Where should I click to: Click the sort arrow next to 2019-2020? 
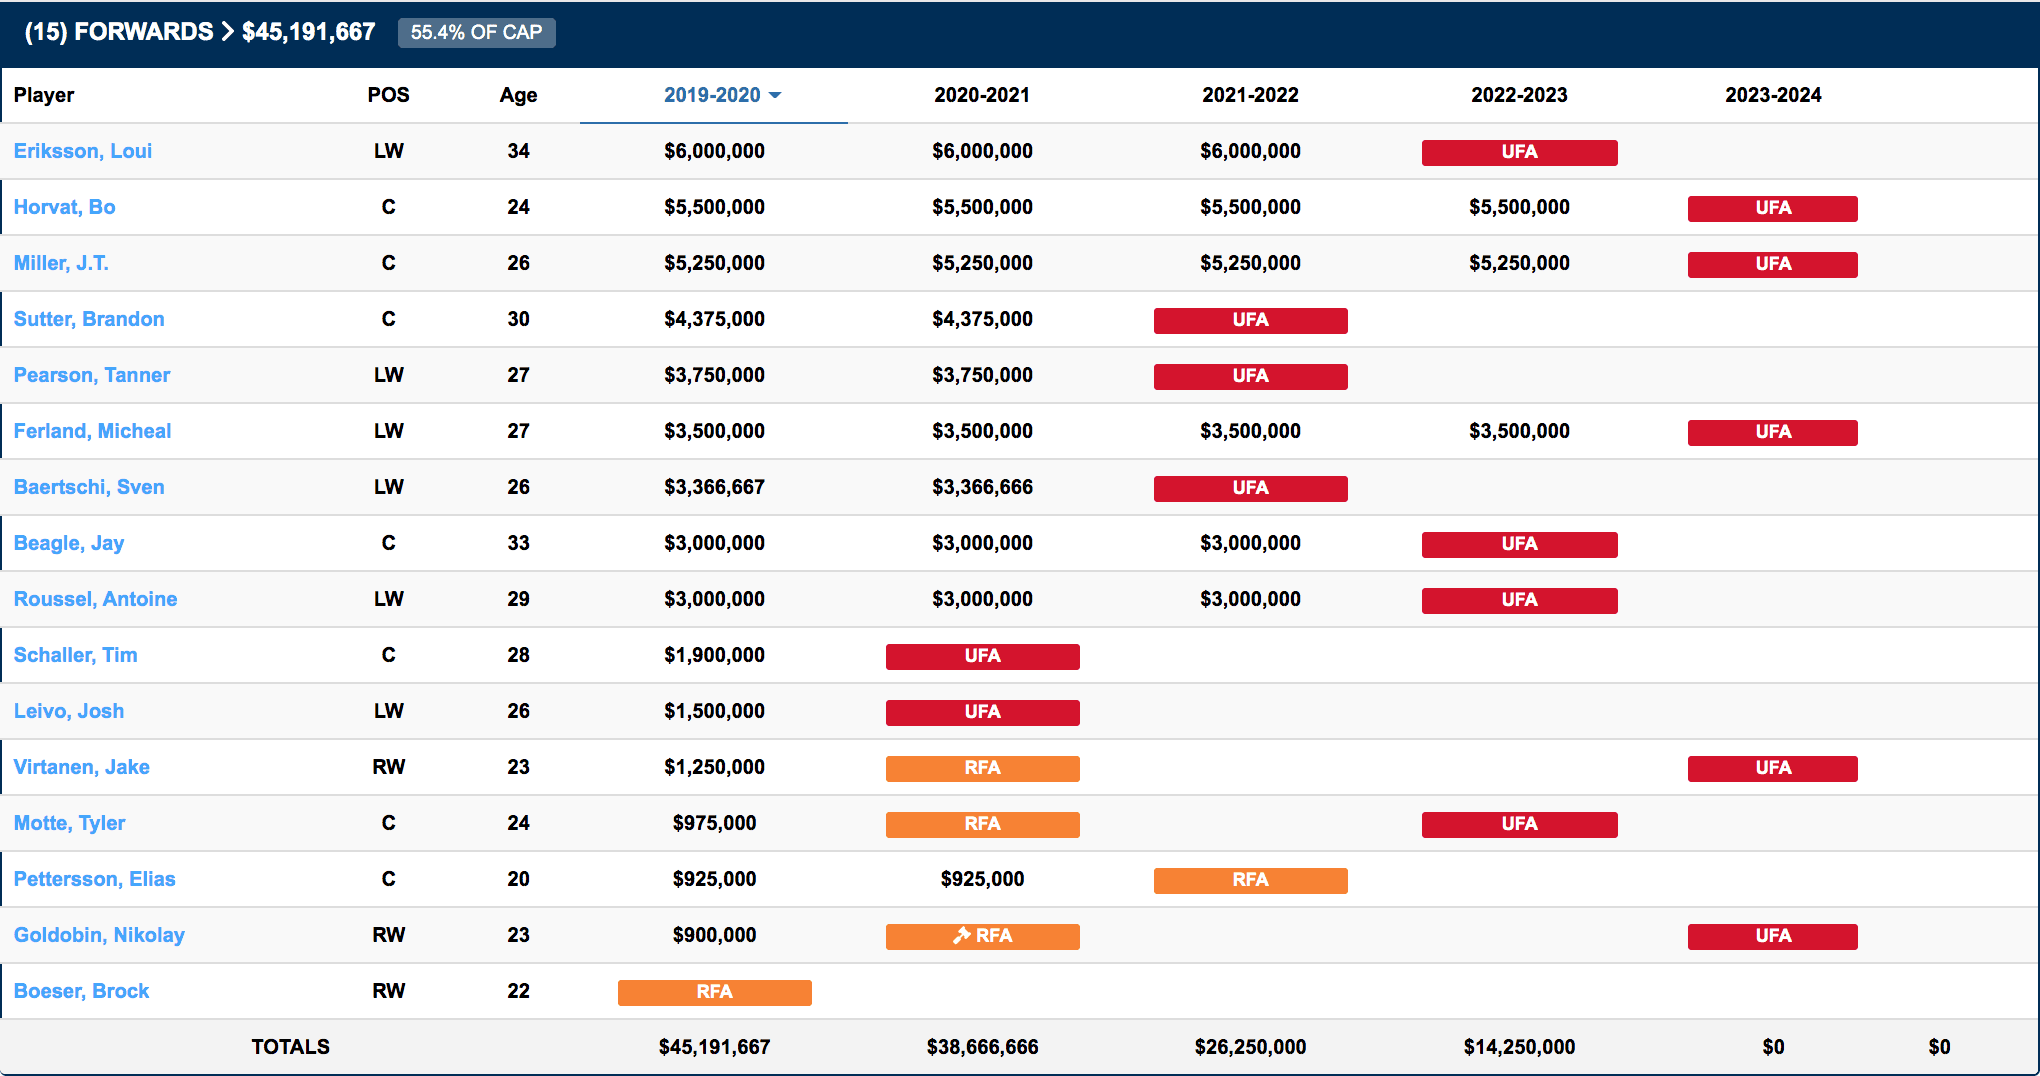point(775,96)
